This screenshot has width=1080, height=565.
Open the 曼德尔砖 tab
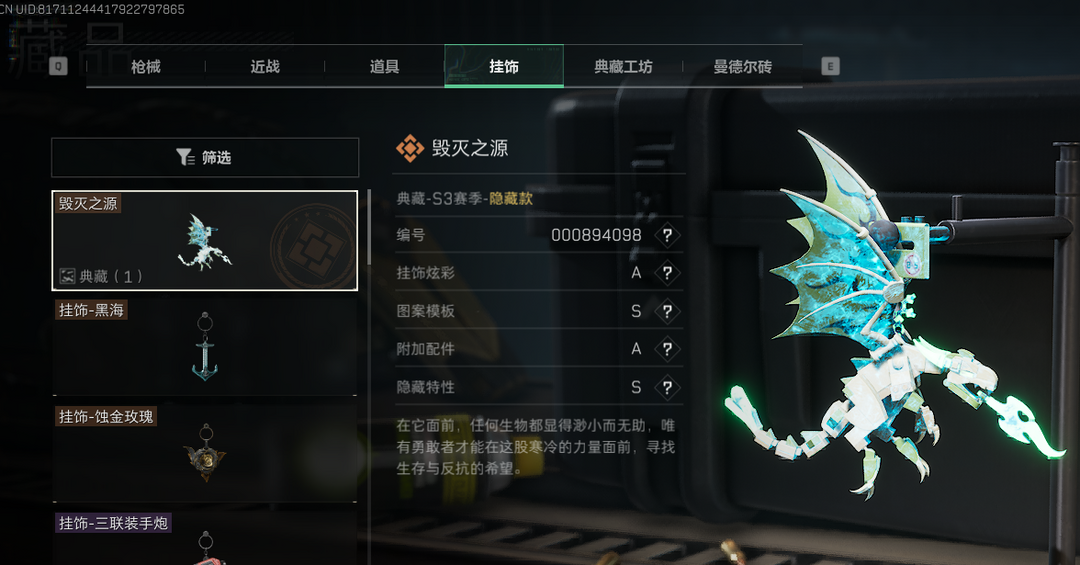tap(742, 66)
